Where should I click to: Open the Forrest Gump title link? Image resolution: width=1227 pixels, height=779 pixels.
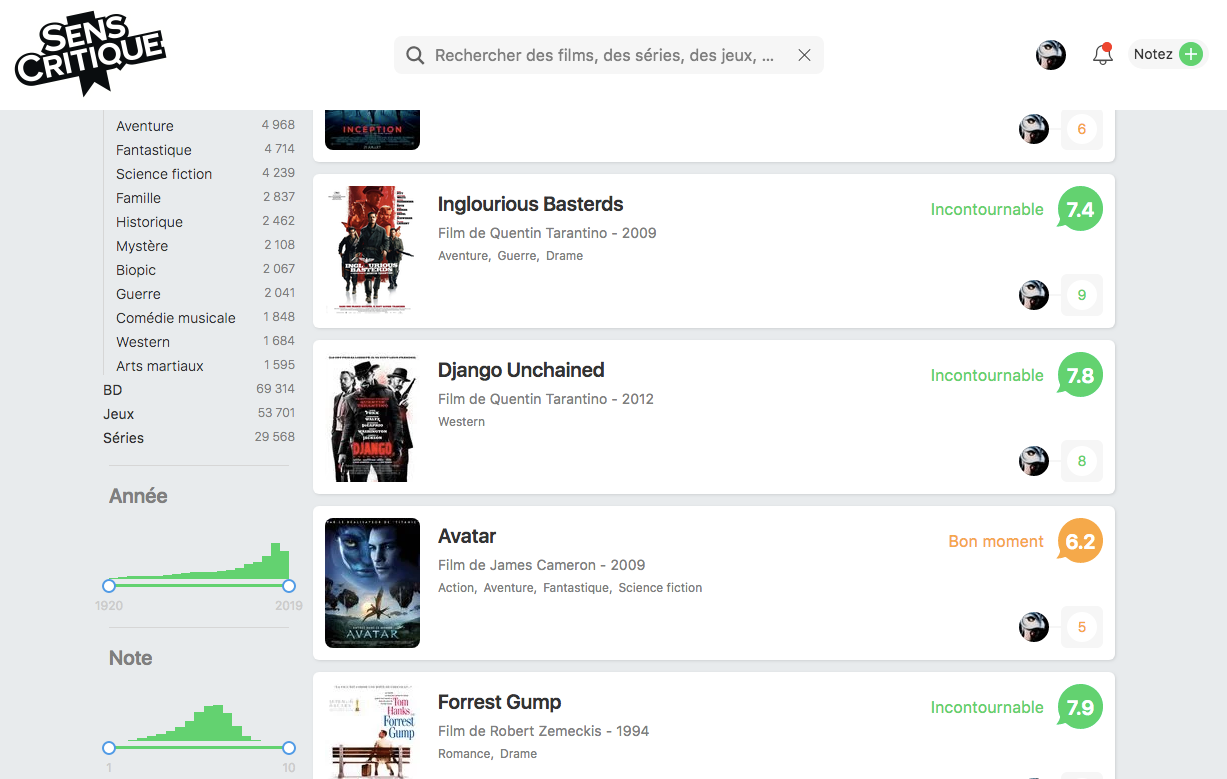coord(499,703)
